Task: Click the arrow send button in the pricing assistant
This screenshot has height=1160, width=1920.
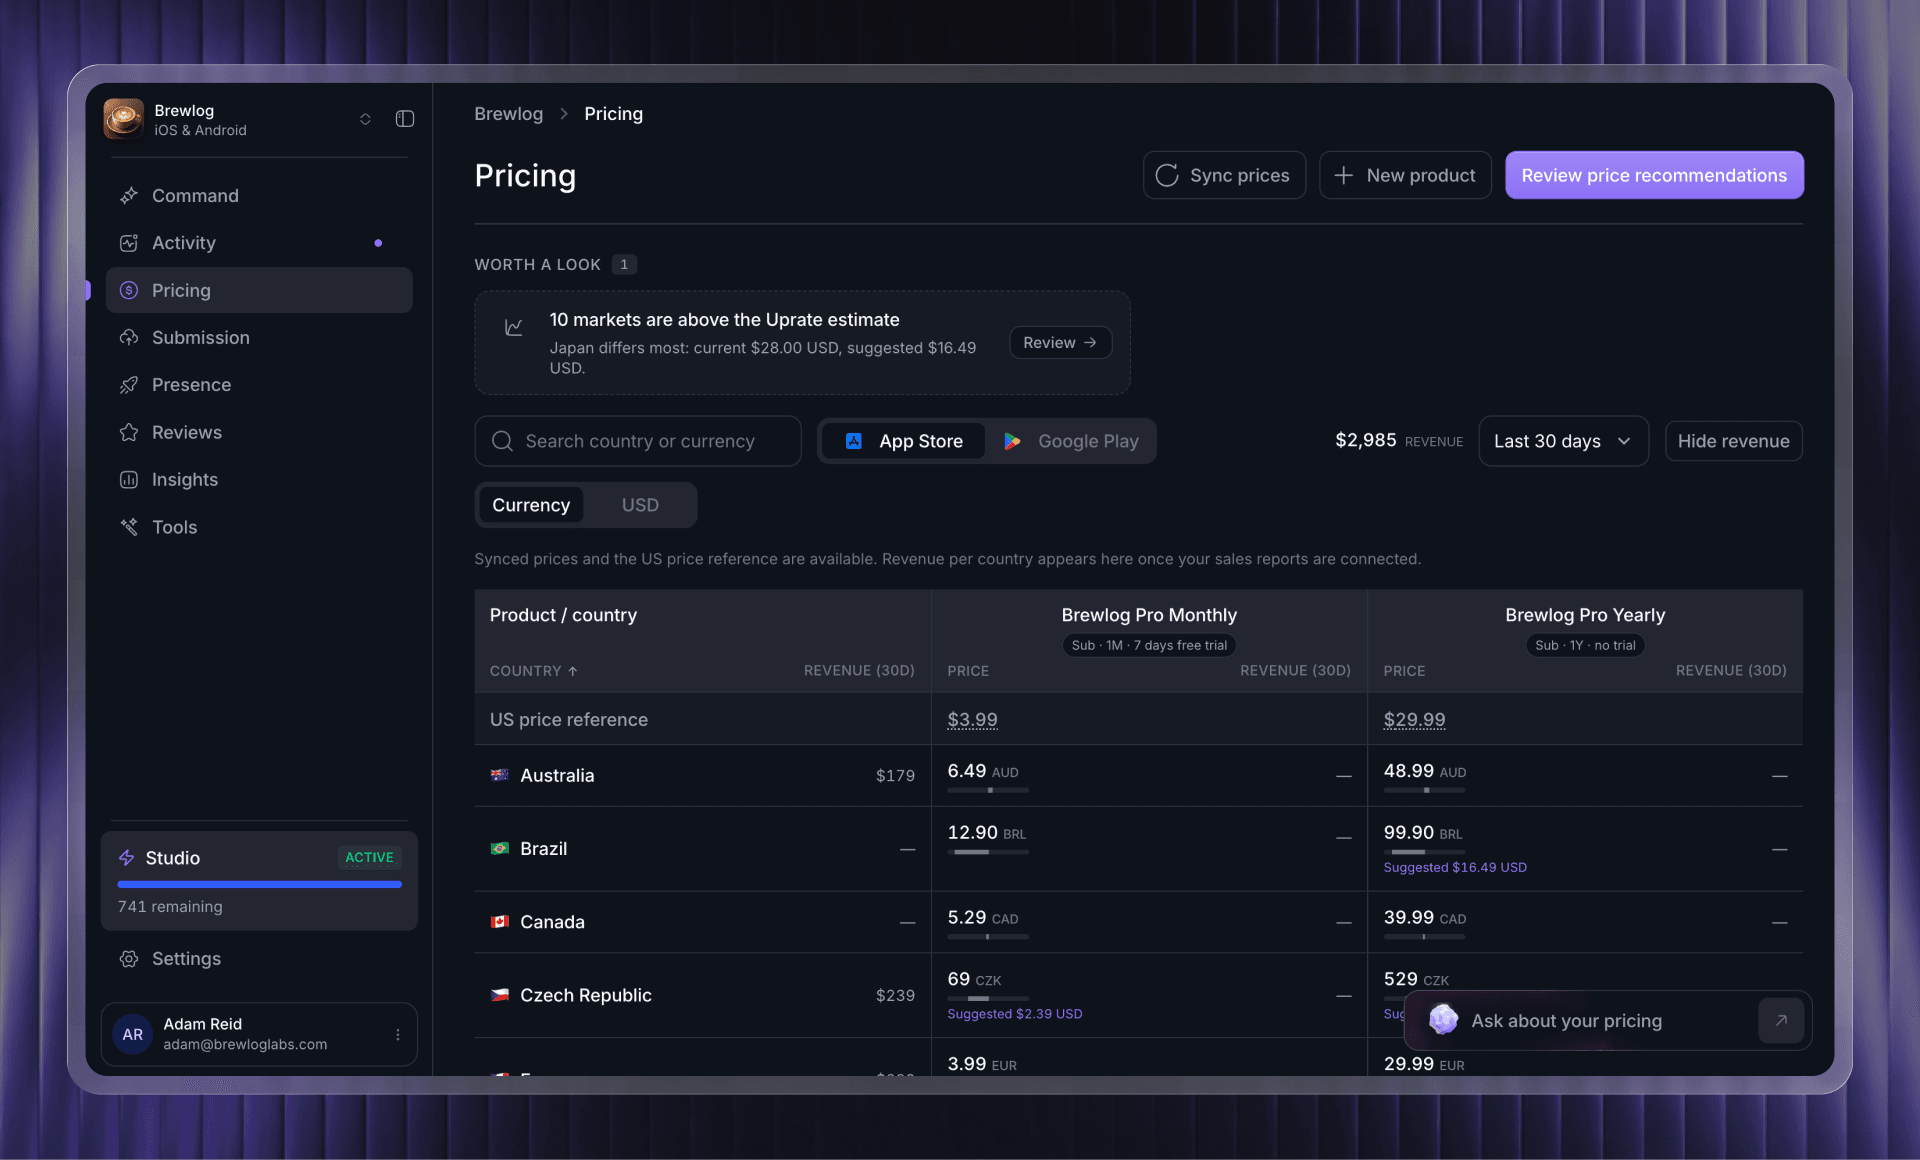Action: pos(1781,1021)
